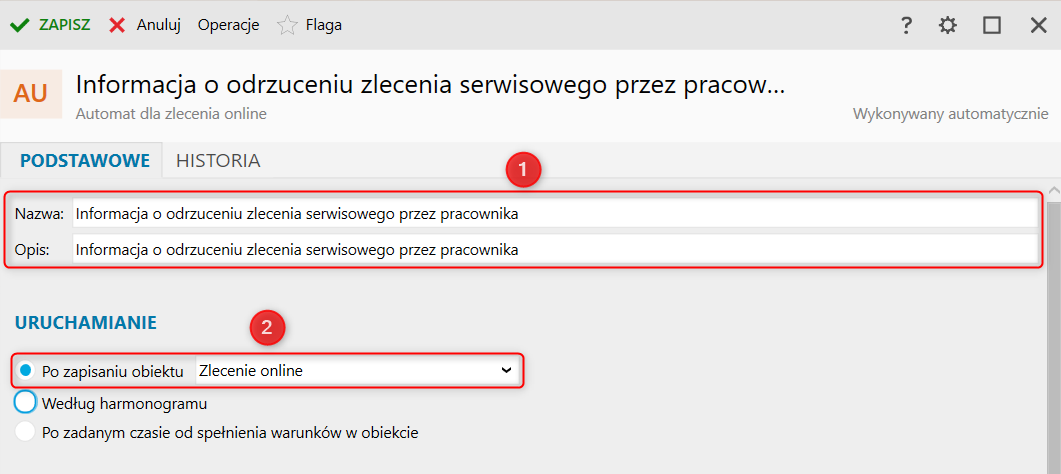
Task: Click the vertical scrollbar on the right
Action: (1053, 330)
